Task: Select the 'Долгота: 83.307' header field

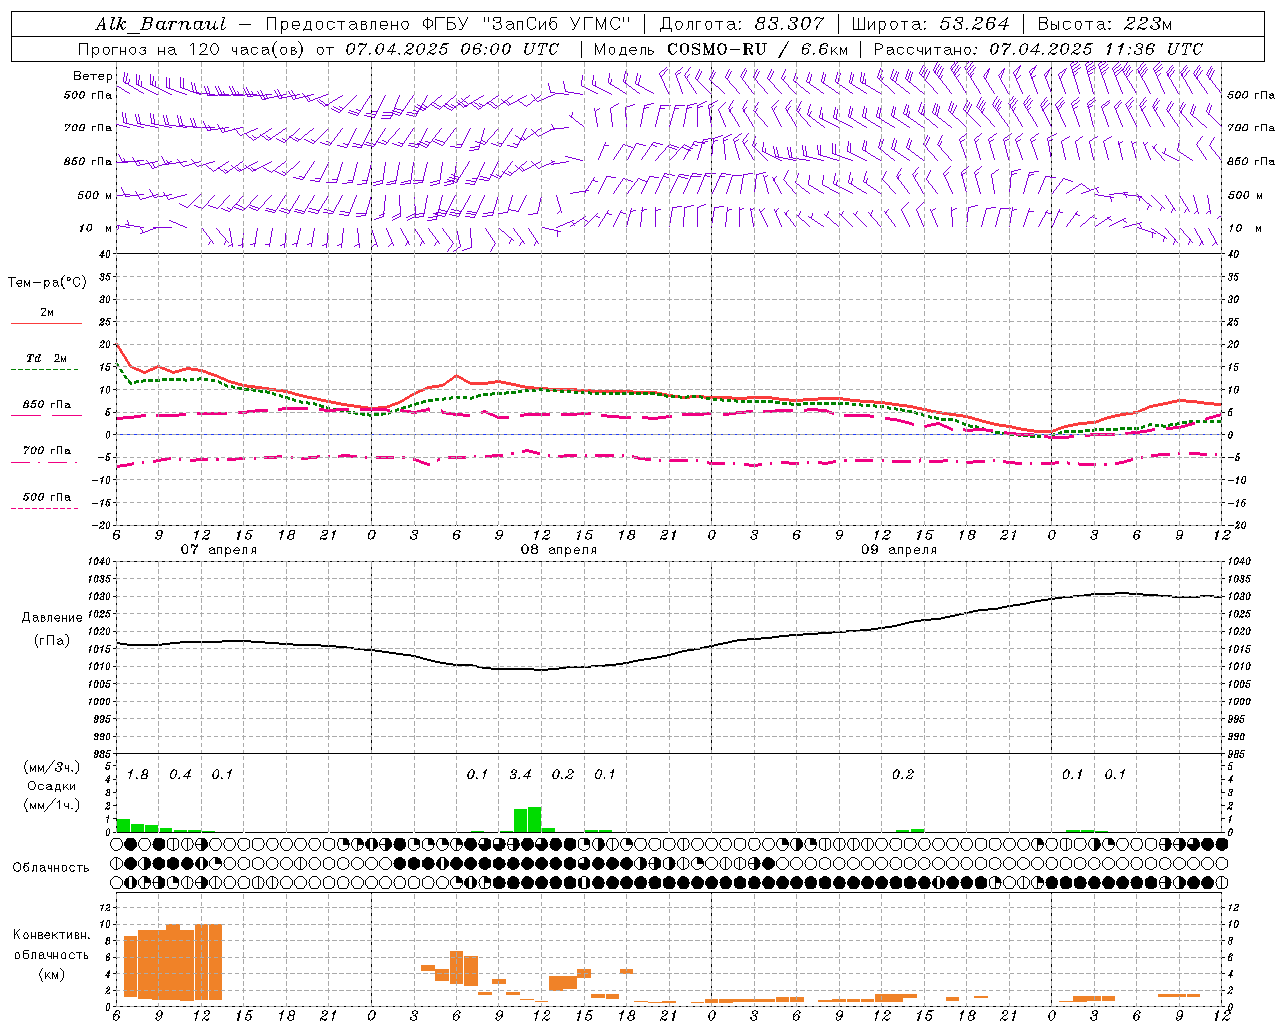Action: point(742,24)
